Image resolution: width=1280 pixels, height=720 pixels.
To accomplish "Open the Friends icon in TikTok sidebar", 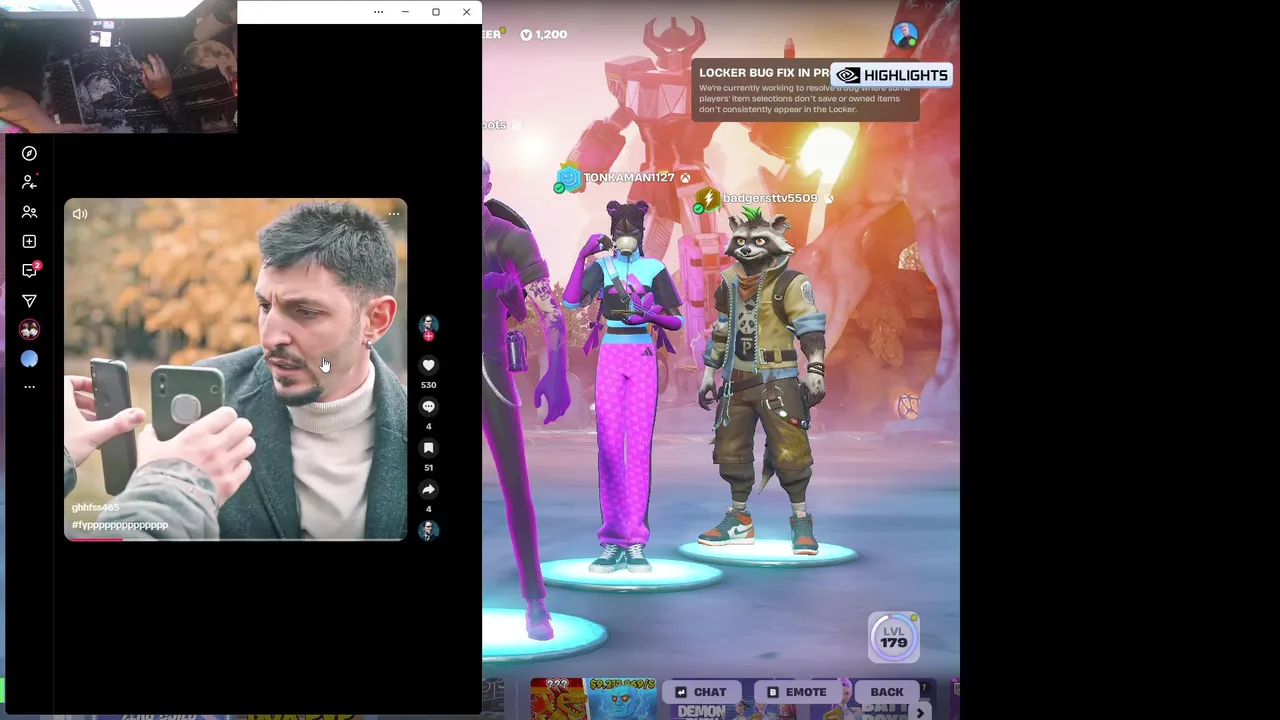I will [x=29, y=212].
